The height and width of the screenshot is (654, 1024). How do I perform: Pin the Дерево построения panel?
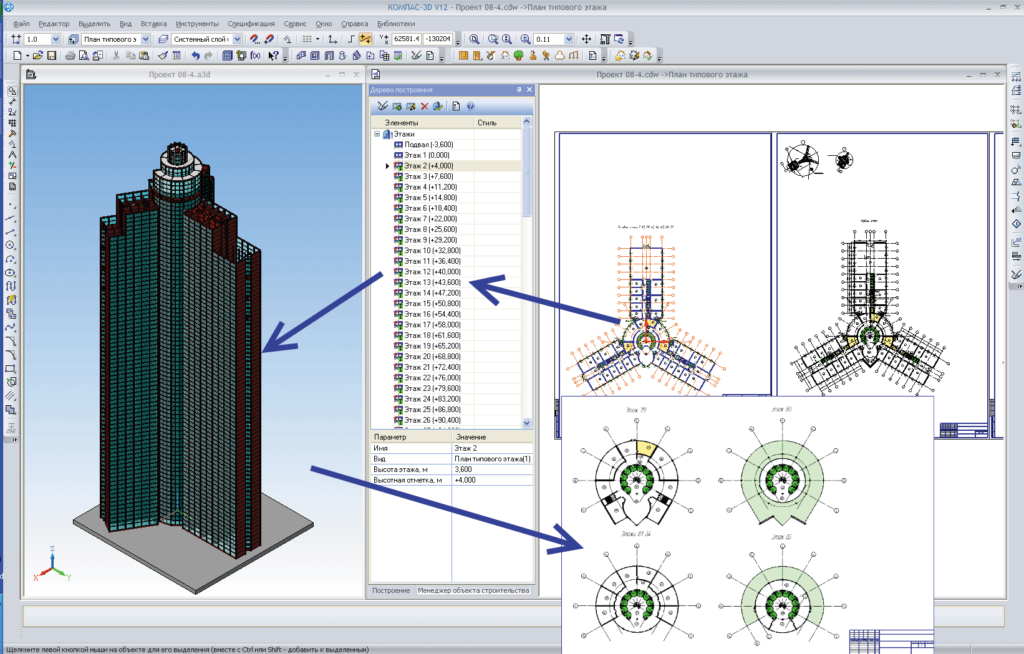[x=519, y=89]
